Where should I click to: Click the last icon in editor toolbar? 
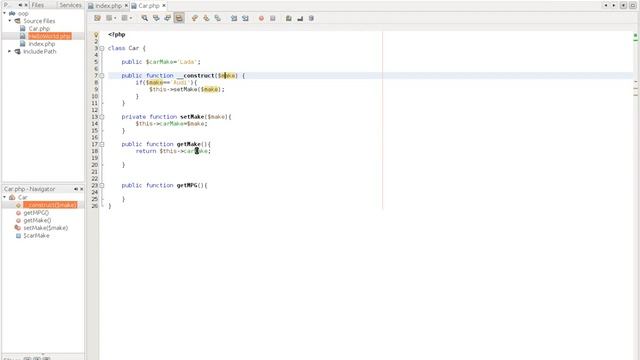[x=311, y=18]
